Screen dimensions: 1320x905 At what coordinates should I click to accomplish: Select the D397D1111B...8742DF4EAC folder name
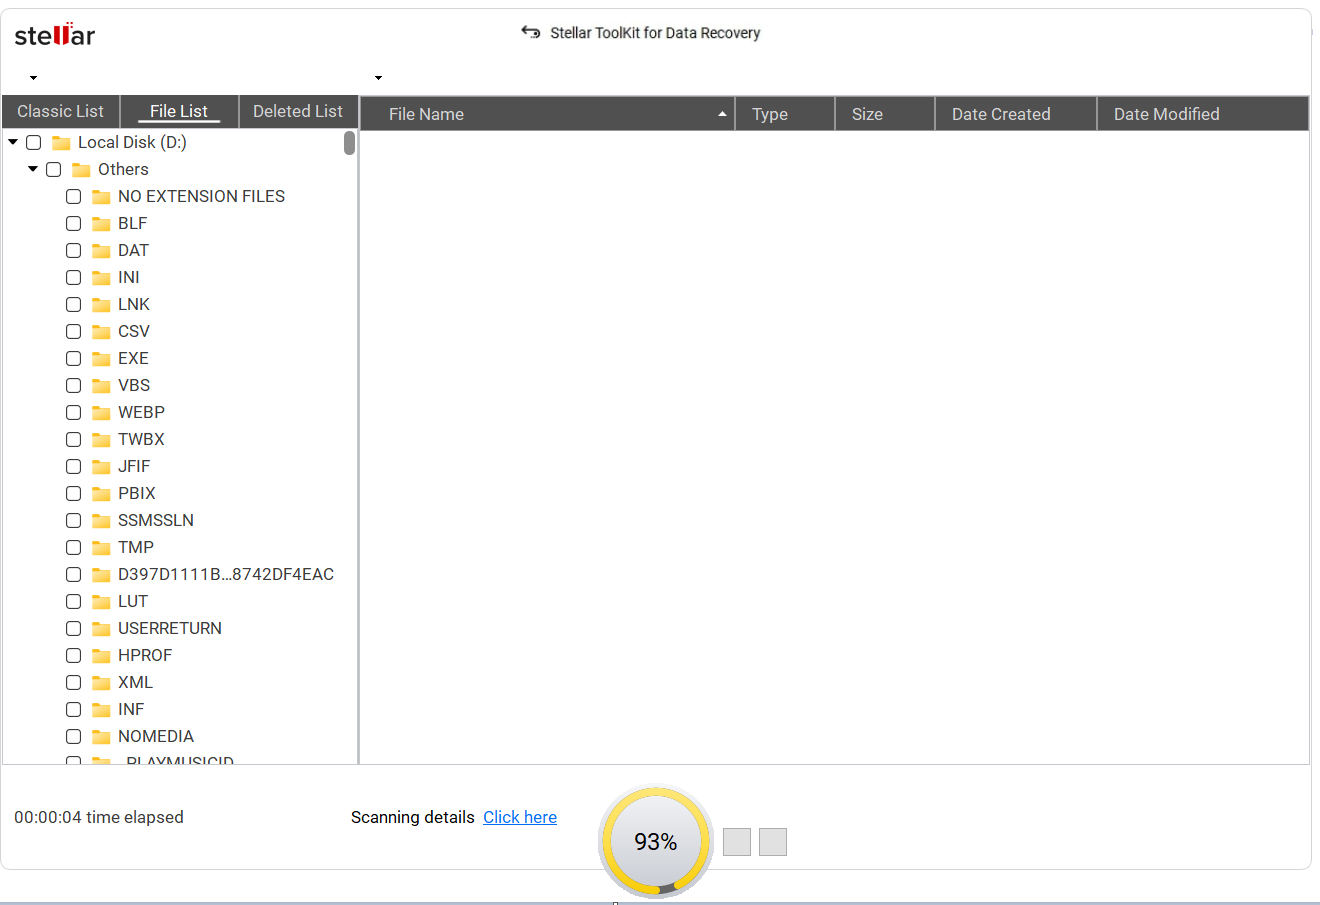pyautogui.click(x=226, y=575)
